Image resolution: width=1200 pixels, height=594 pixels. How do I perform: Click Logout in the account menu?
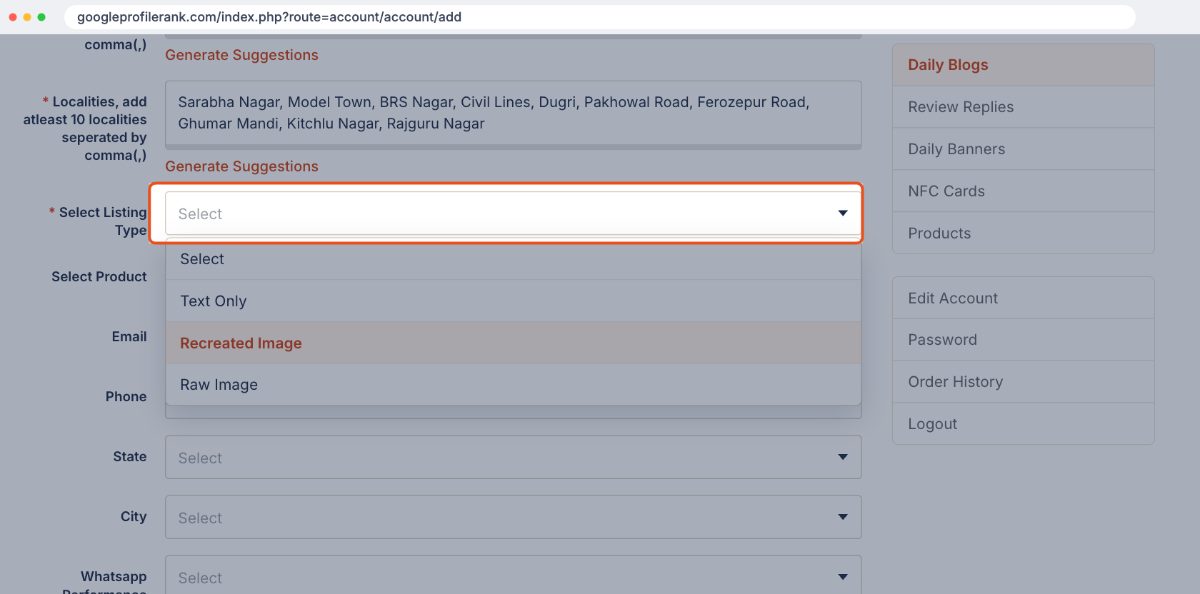[1023, 424]
